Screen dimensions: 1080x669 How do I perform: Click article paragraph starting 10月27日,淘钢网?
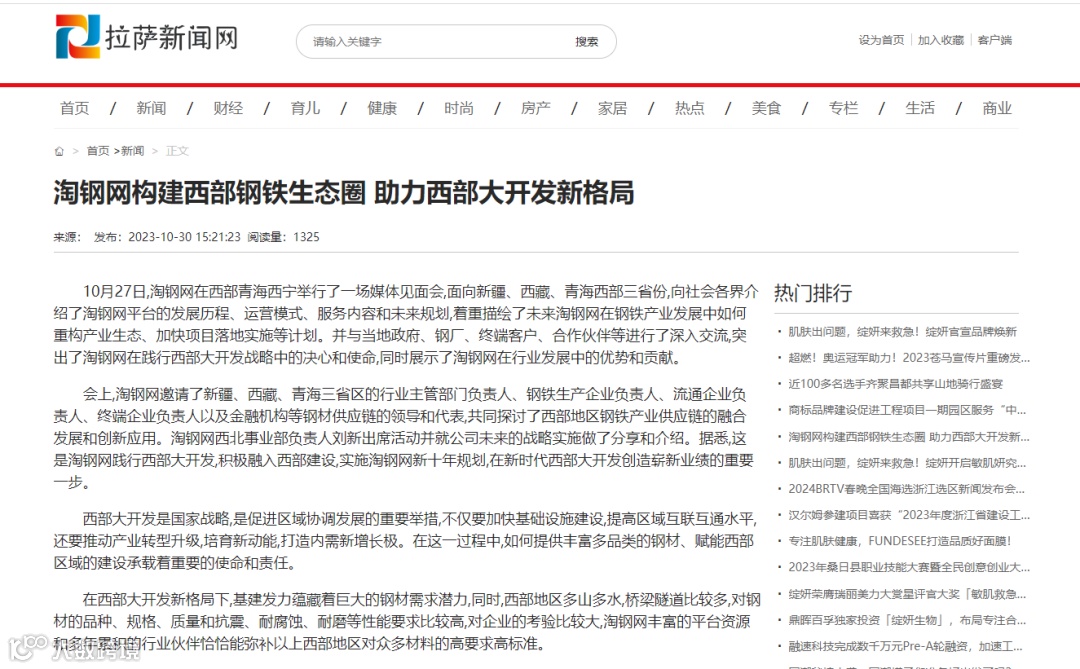coord(406,325)
